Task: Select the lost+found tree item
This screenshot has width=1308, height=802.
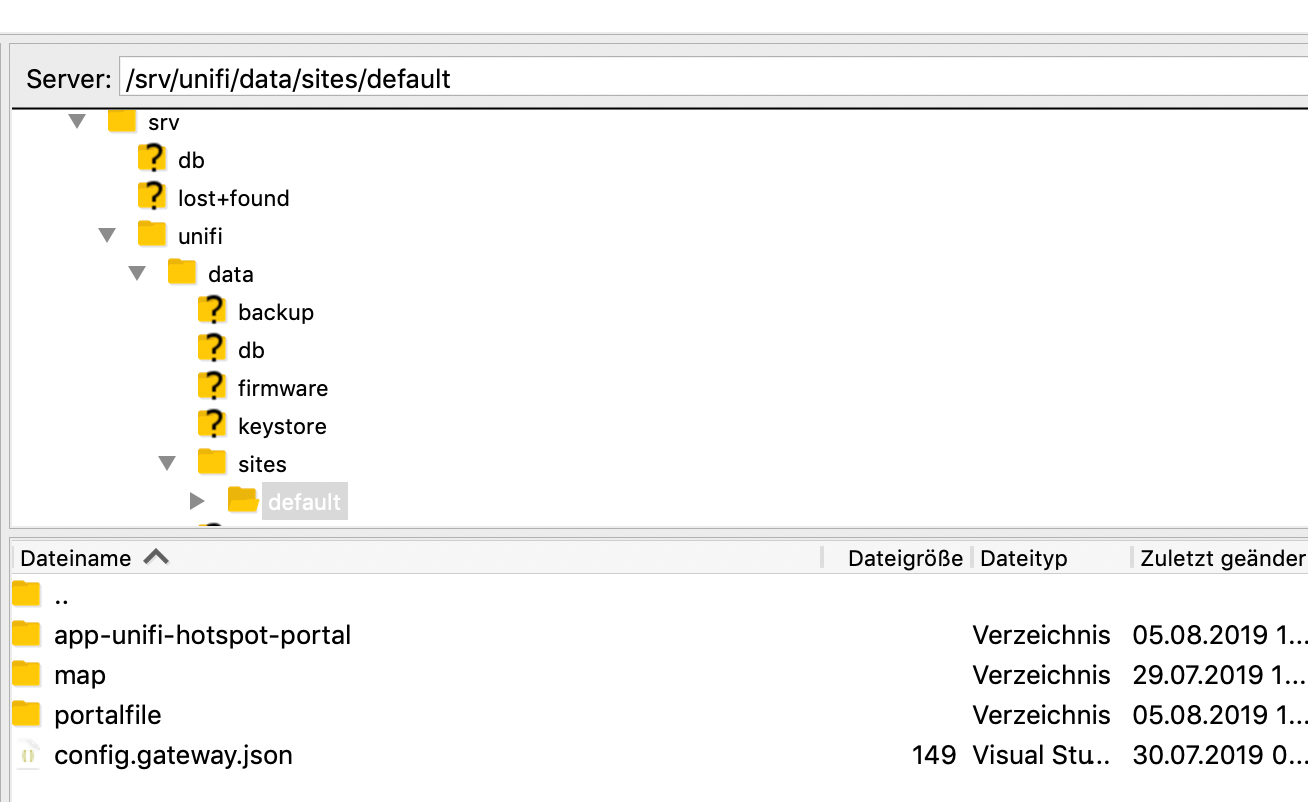Action: 233,198
